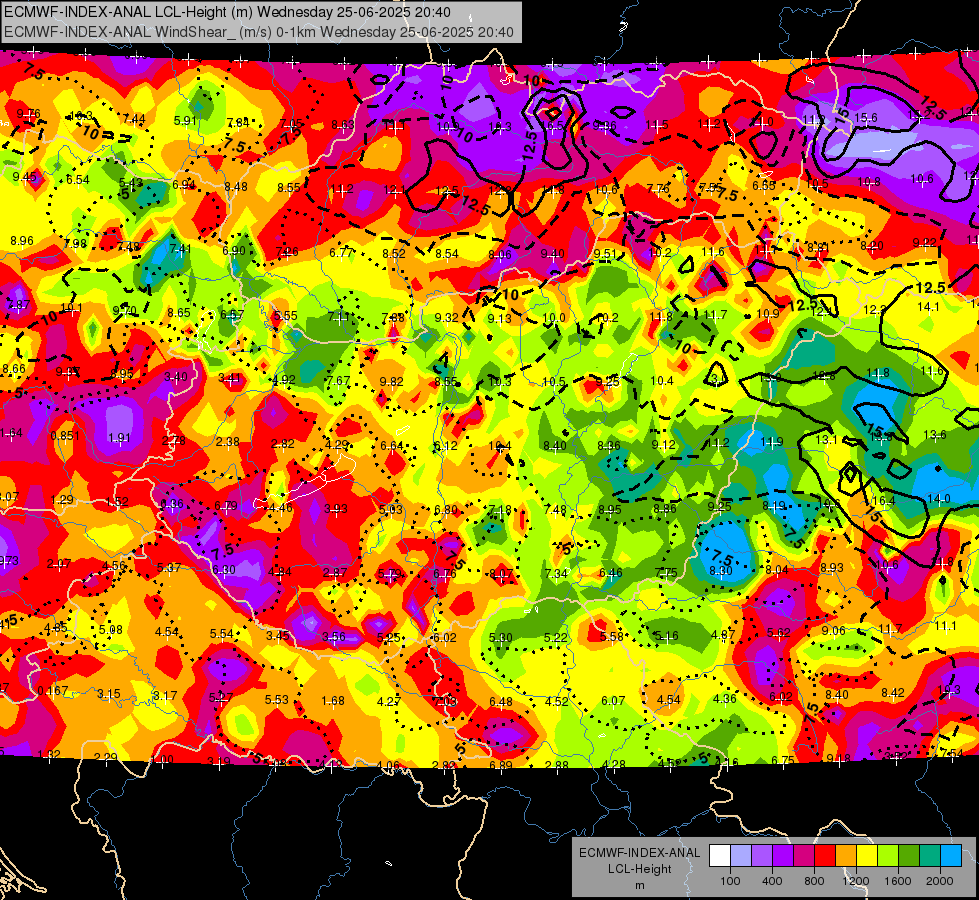Select the map value '7.87'
Screen dimensions: 979x900
[18, 305]
